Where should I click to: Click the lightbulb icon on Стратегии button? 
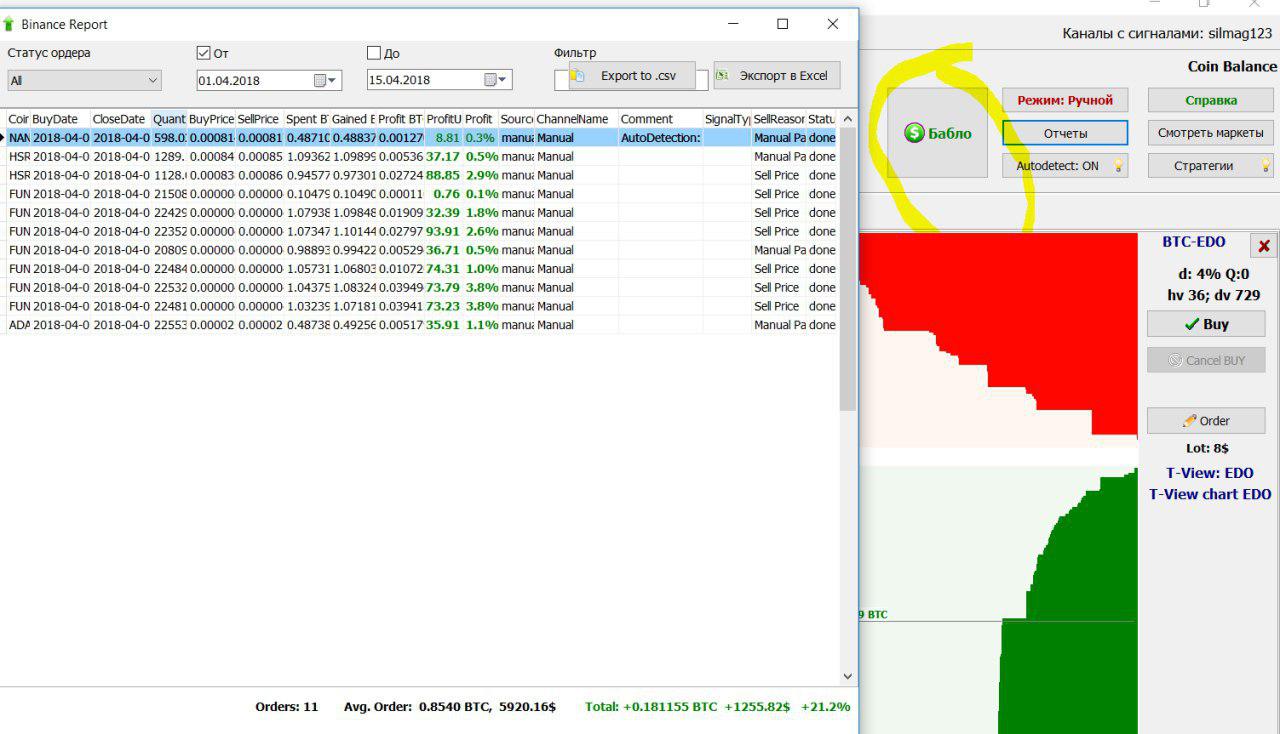click(x=1265, y=165)
